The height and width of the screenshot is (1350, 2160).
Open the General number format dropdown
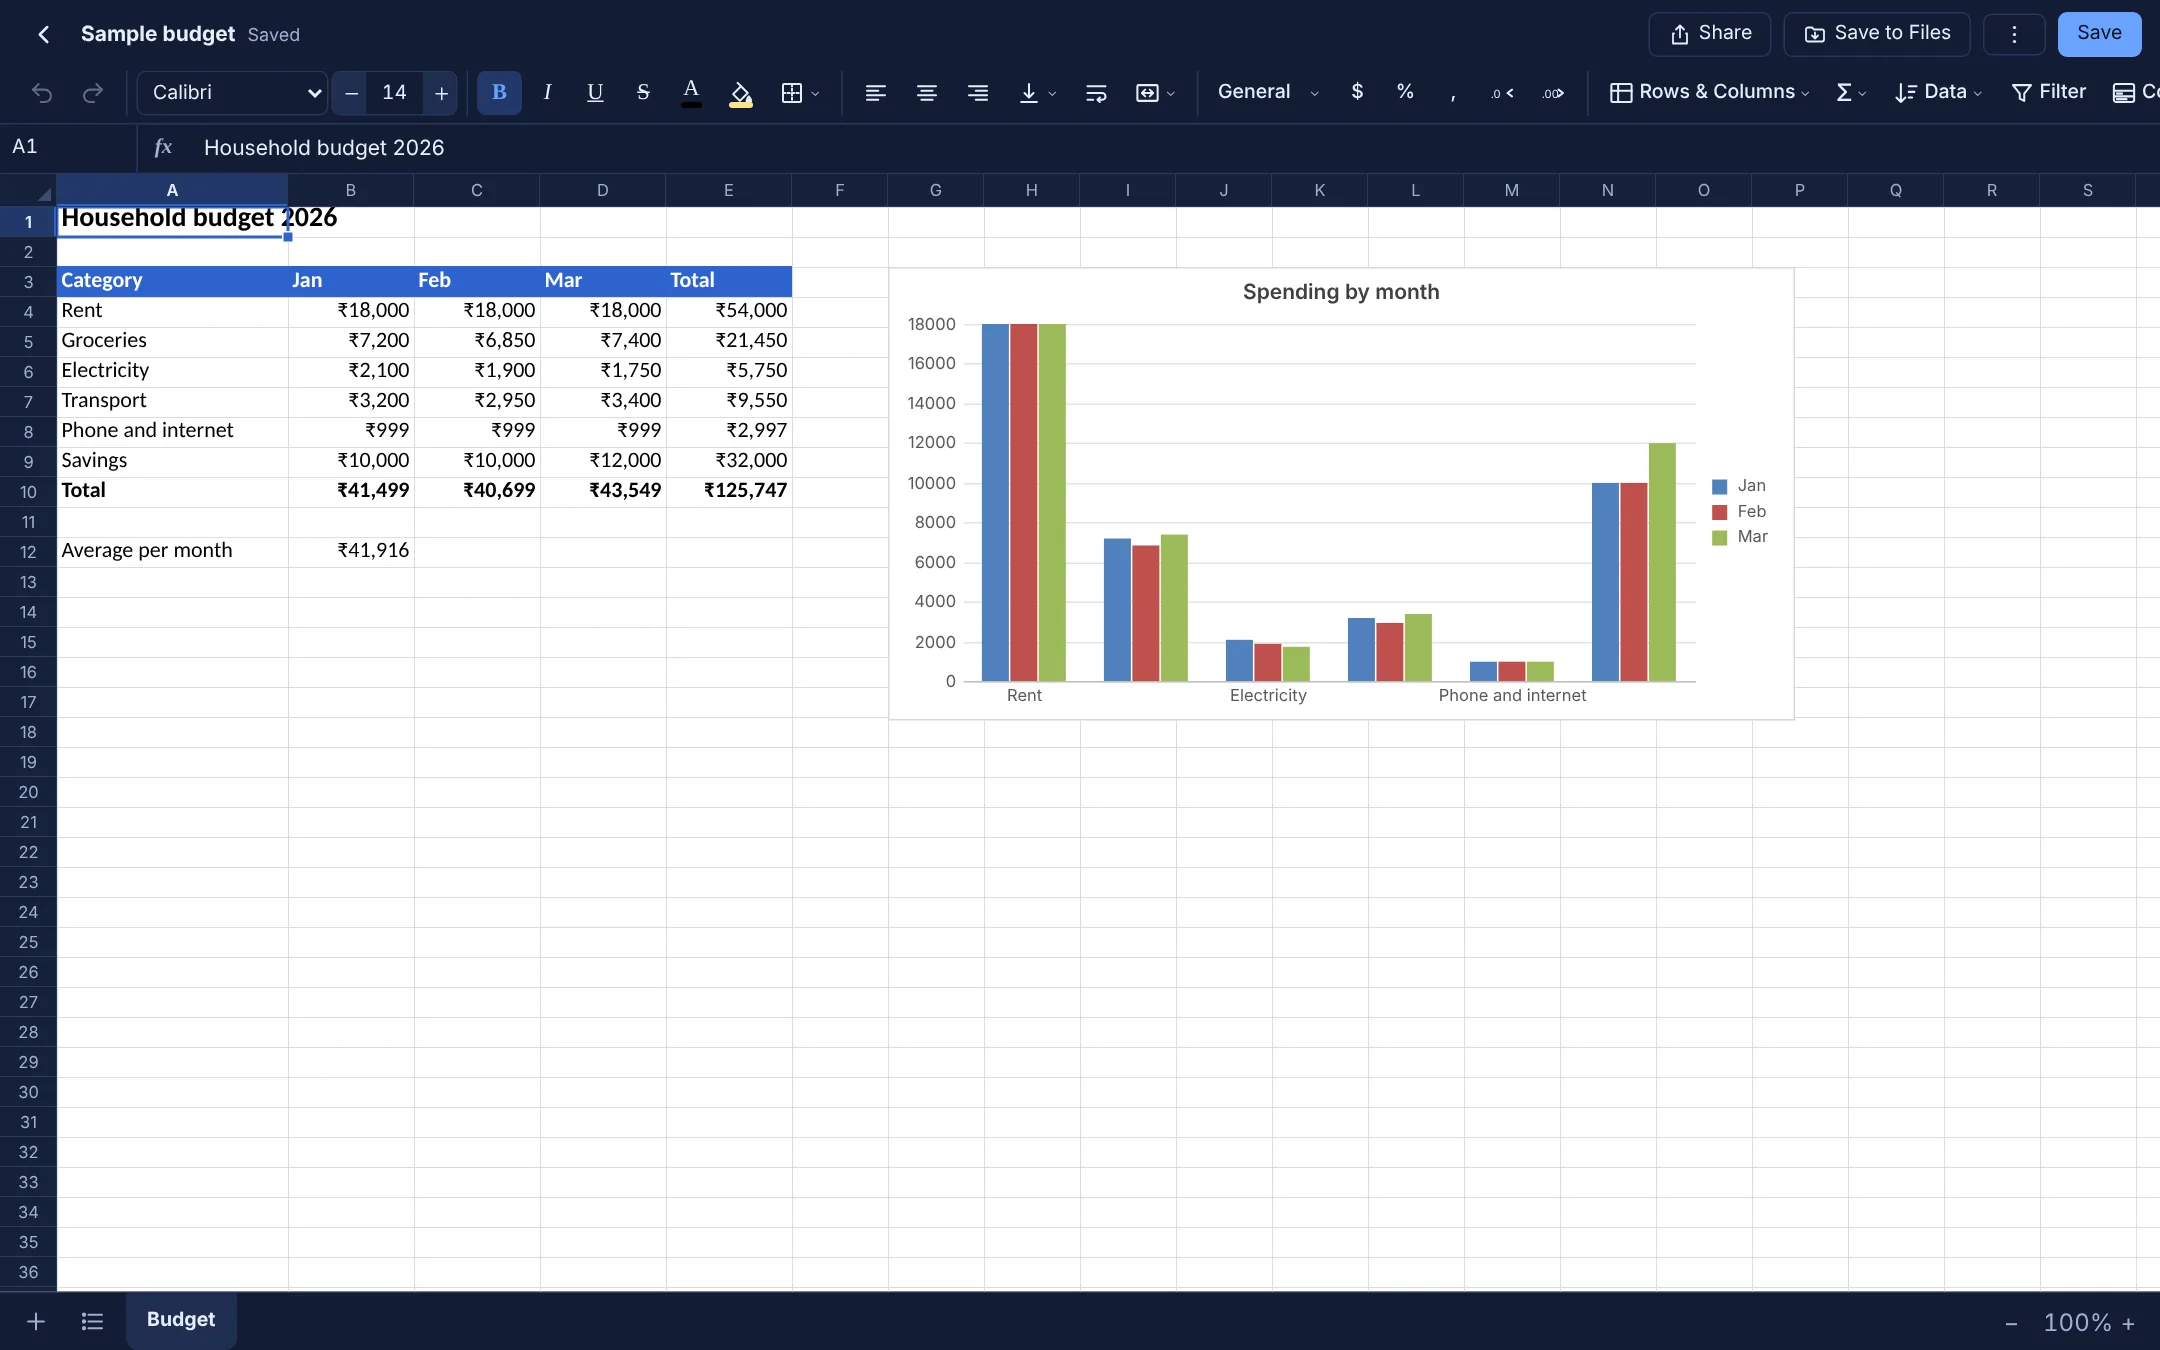(x=1268, y=92)
